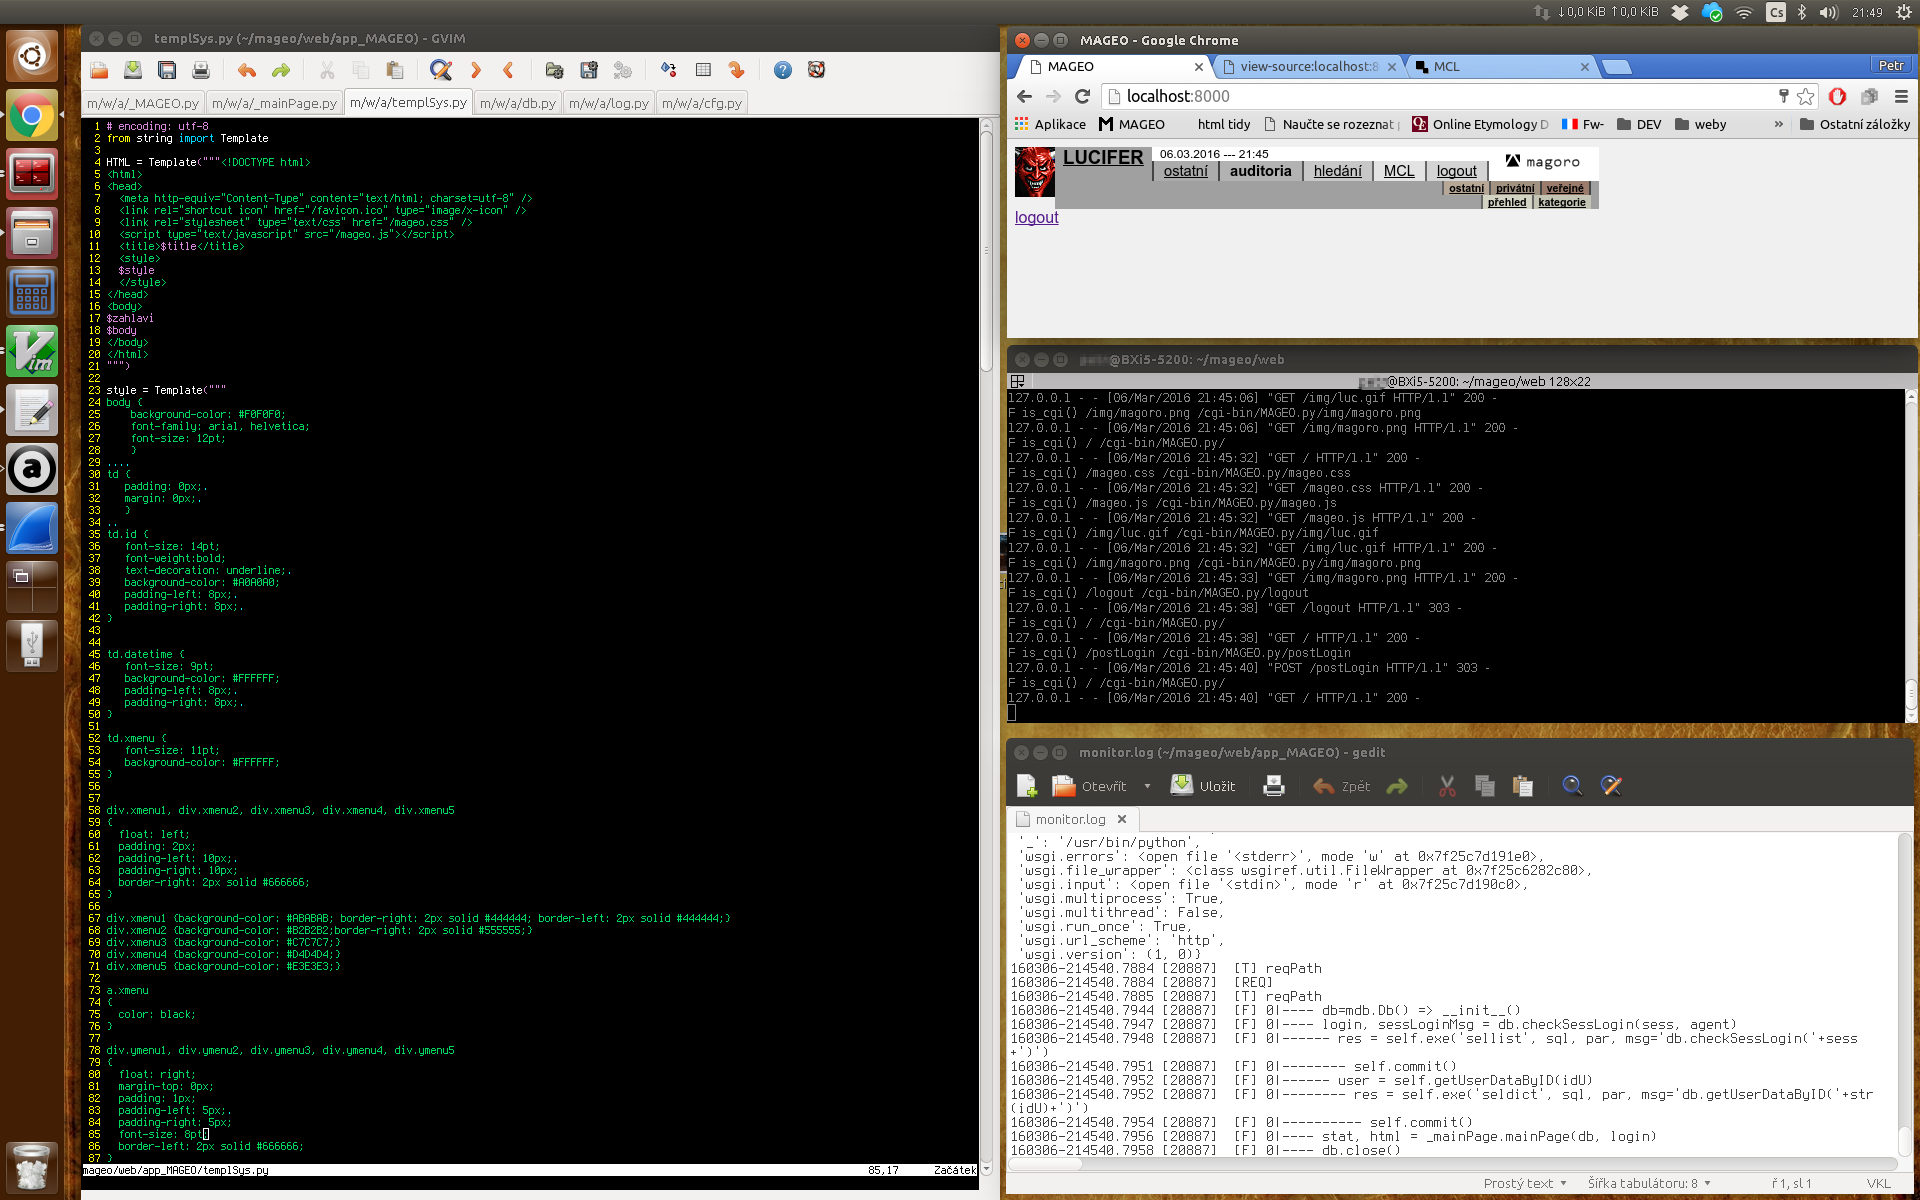Image resolution: width=1920 pixels, height=1200 pixels.
Task: Click the terminal window vertical scrollbar
Action: (x=1911, y=555)
